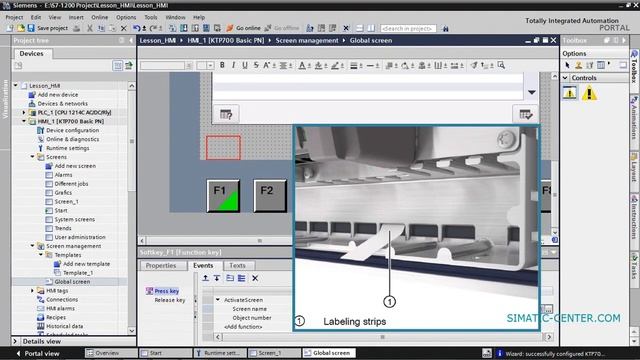Switch to the Texts tab
Screen dimensions: 640x360
[x=238, y=265]
